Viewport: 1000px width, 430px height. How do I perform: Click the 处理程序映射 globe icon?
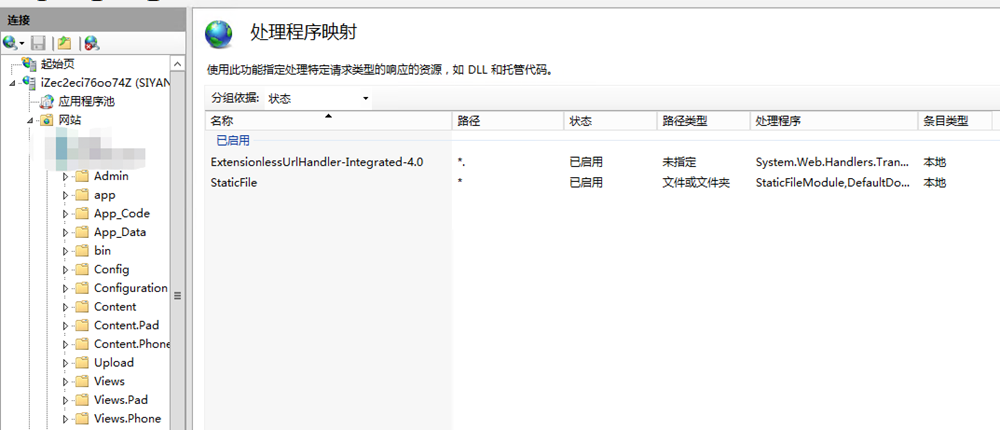219,34
